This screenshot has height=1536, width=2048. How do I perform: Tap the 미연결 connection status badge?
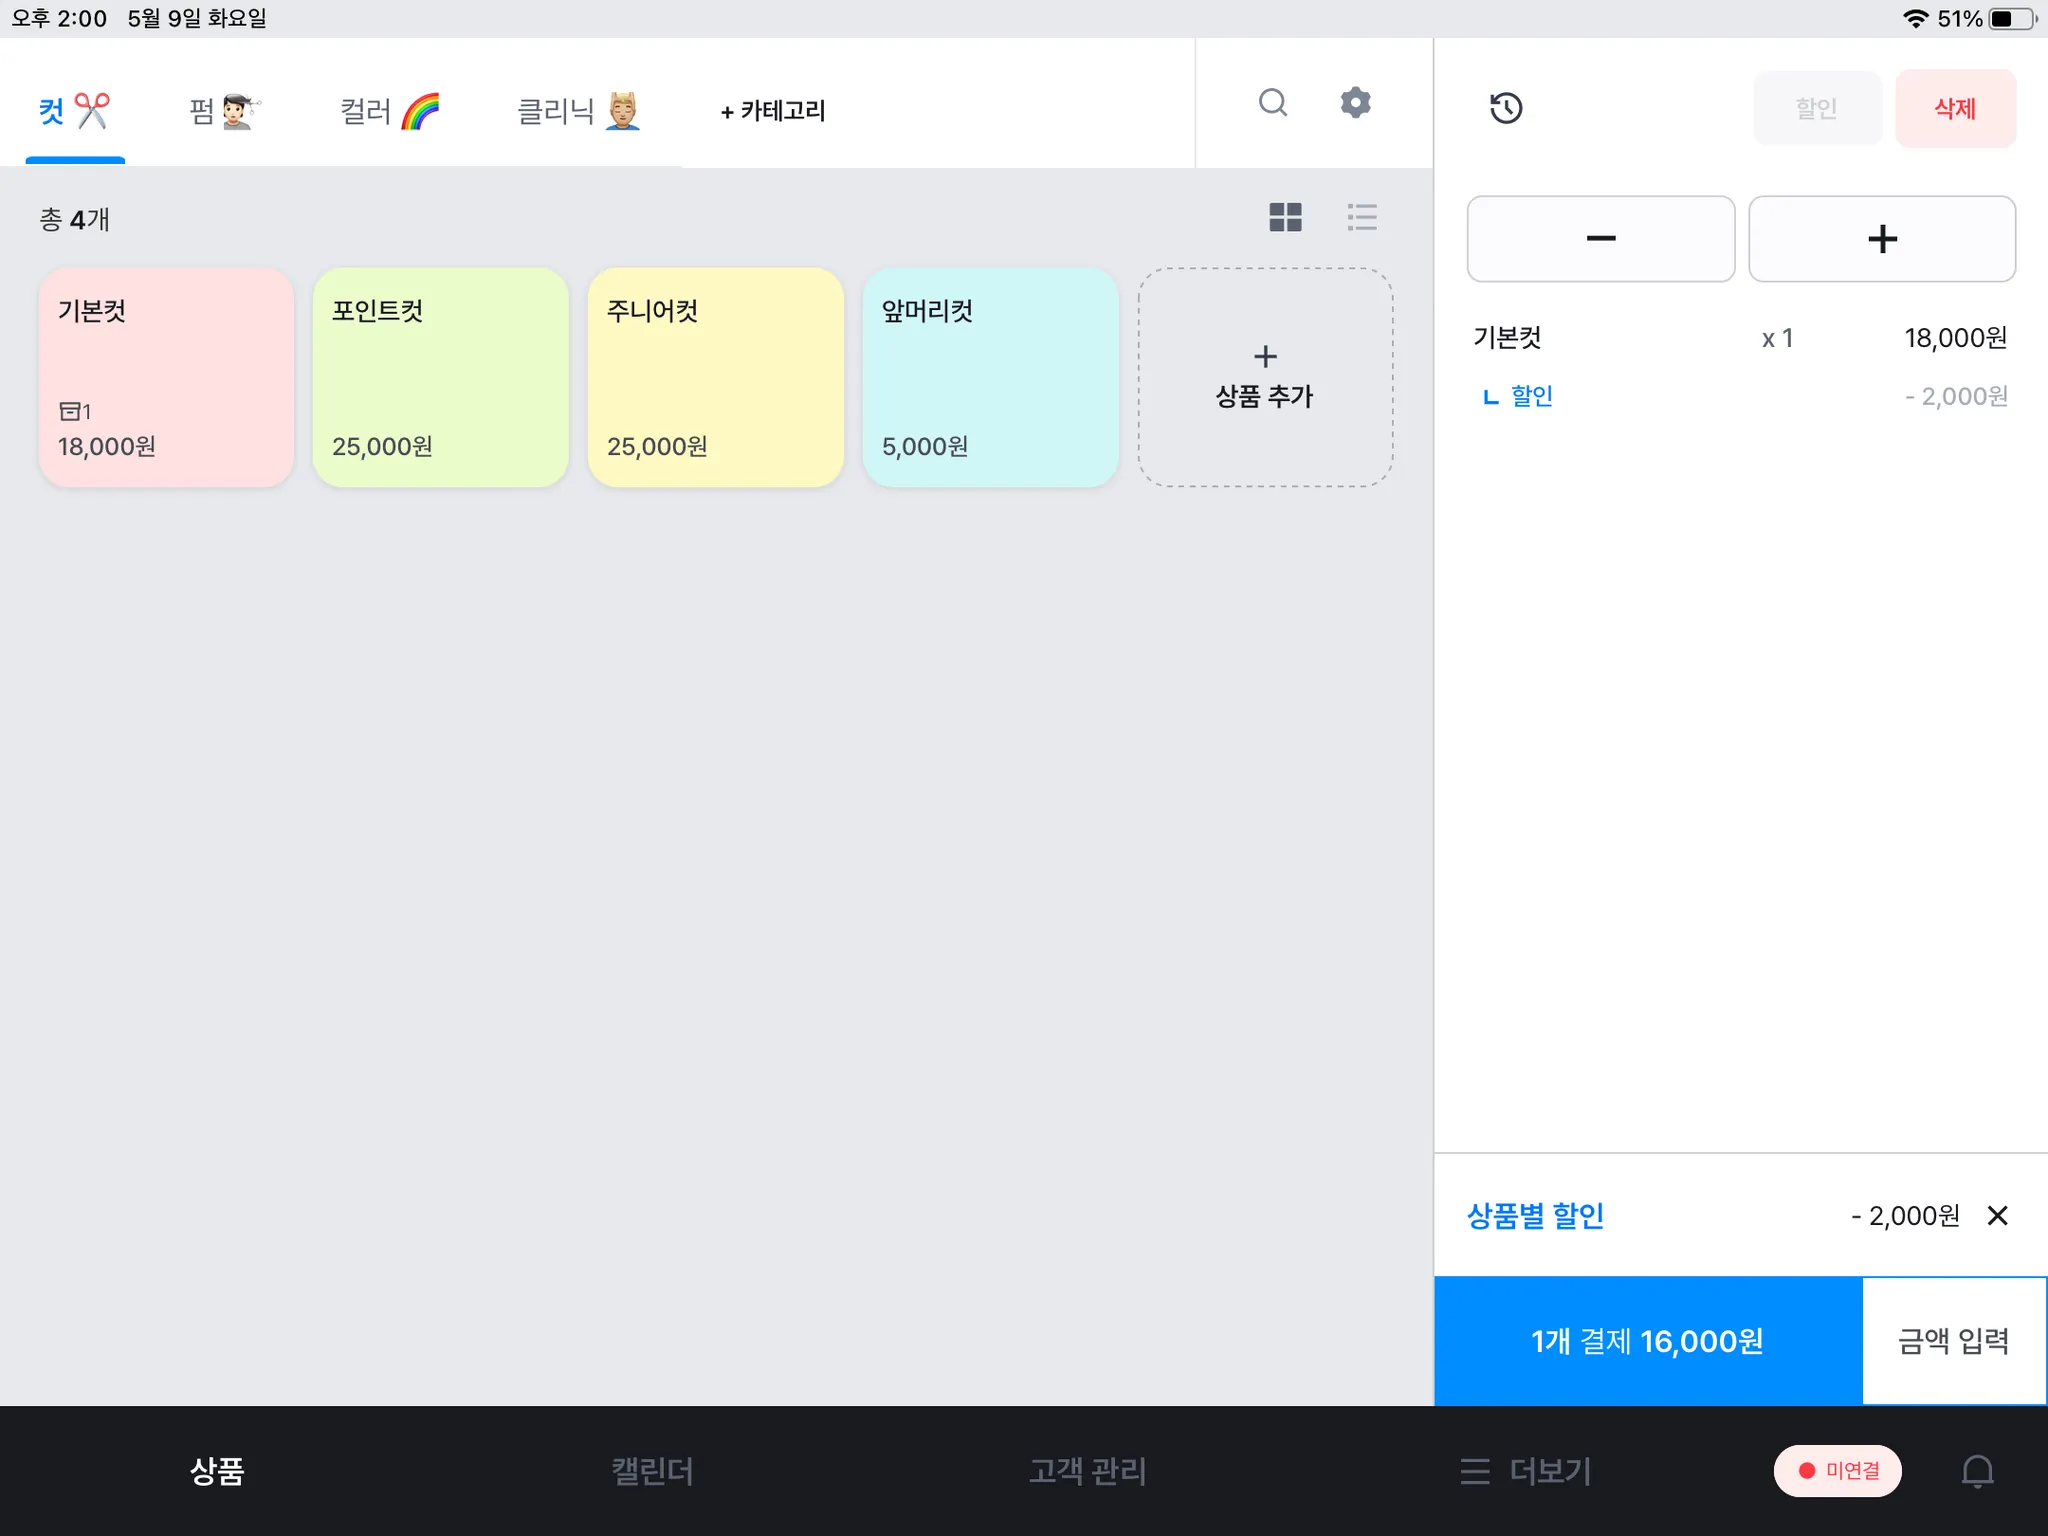[1837, 1470]
